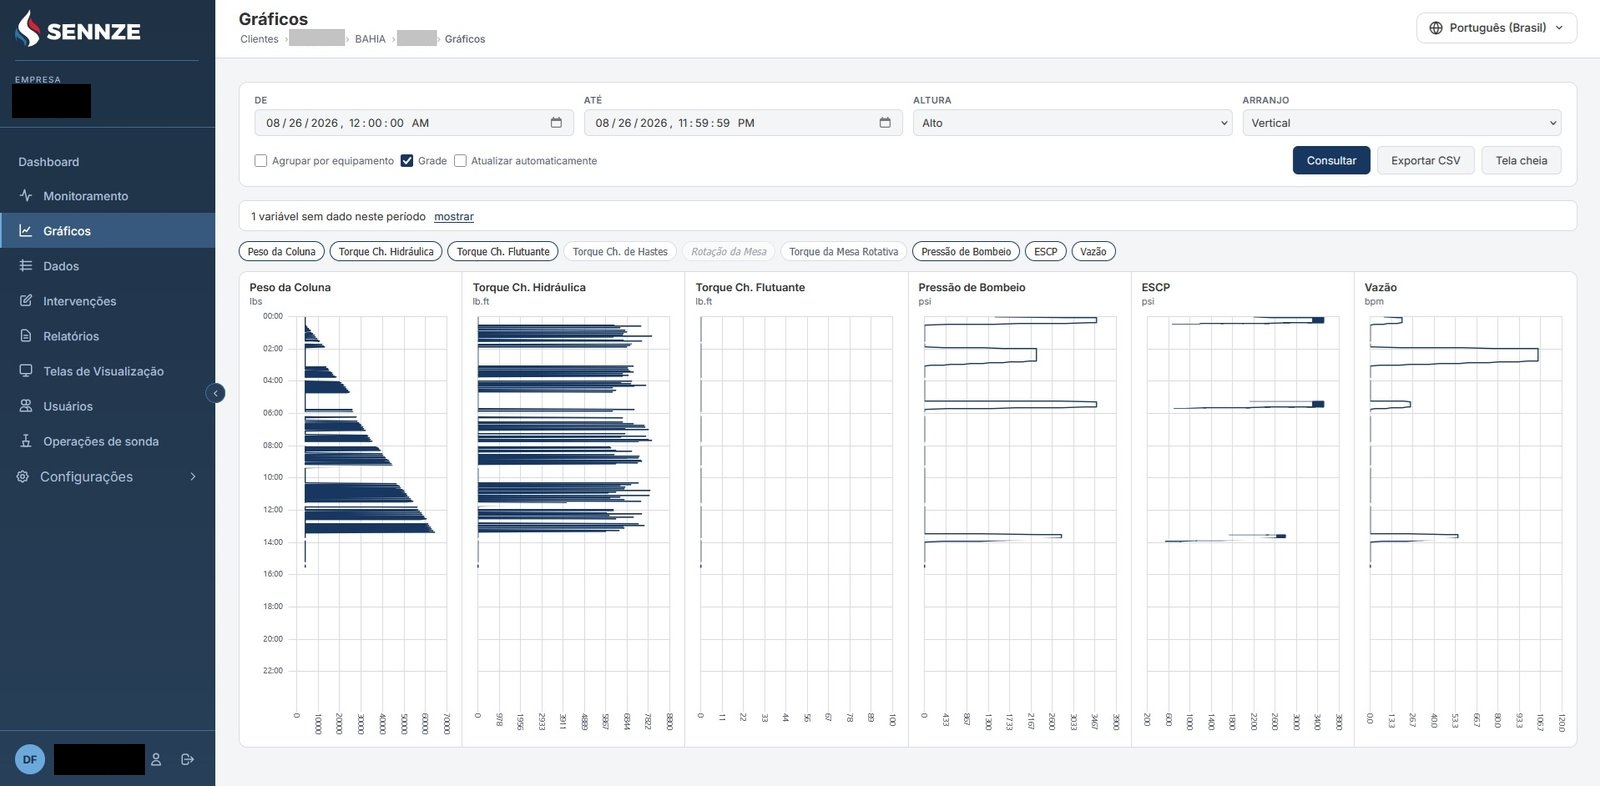This screenshot has width=1600, height=786.
Task: Toggle Agrupar por equipamento checkbox
Action: click(261, 161)
